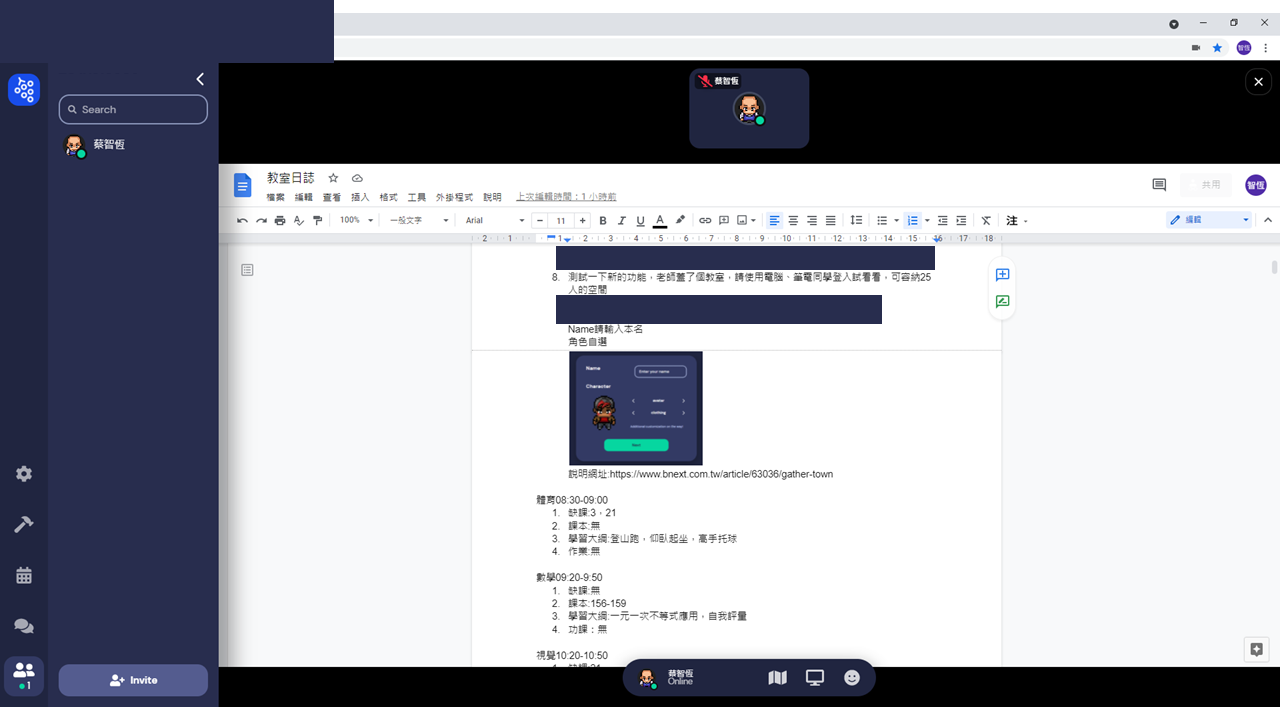
Task: Run the spell check tool
Action: [298, 220]
